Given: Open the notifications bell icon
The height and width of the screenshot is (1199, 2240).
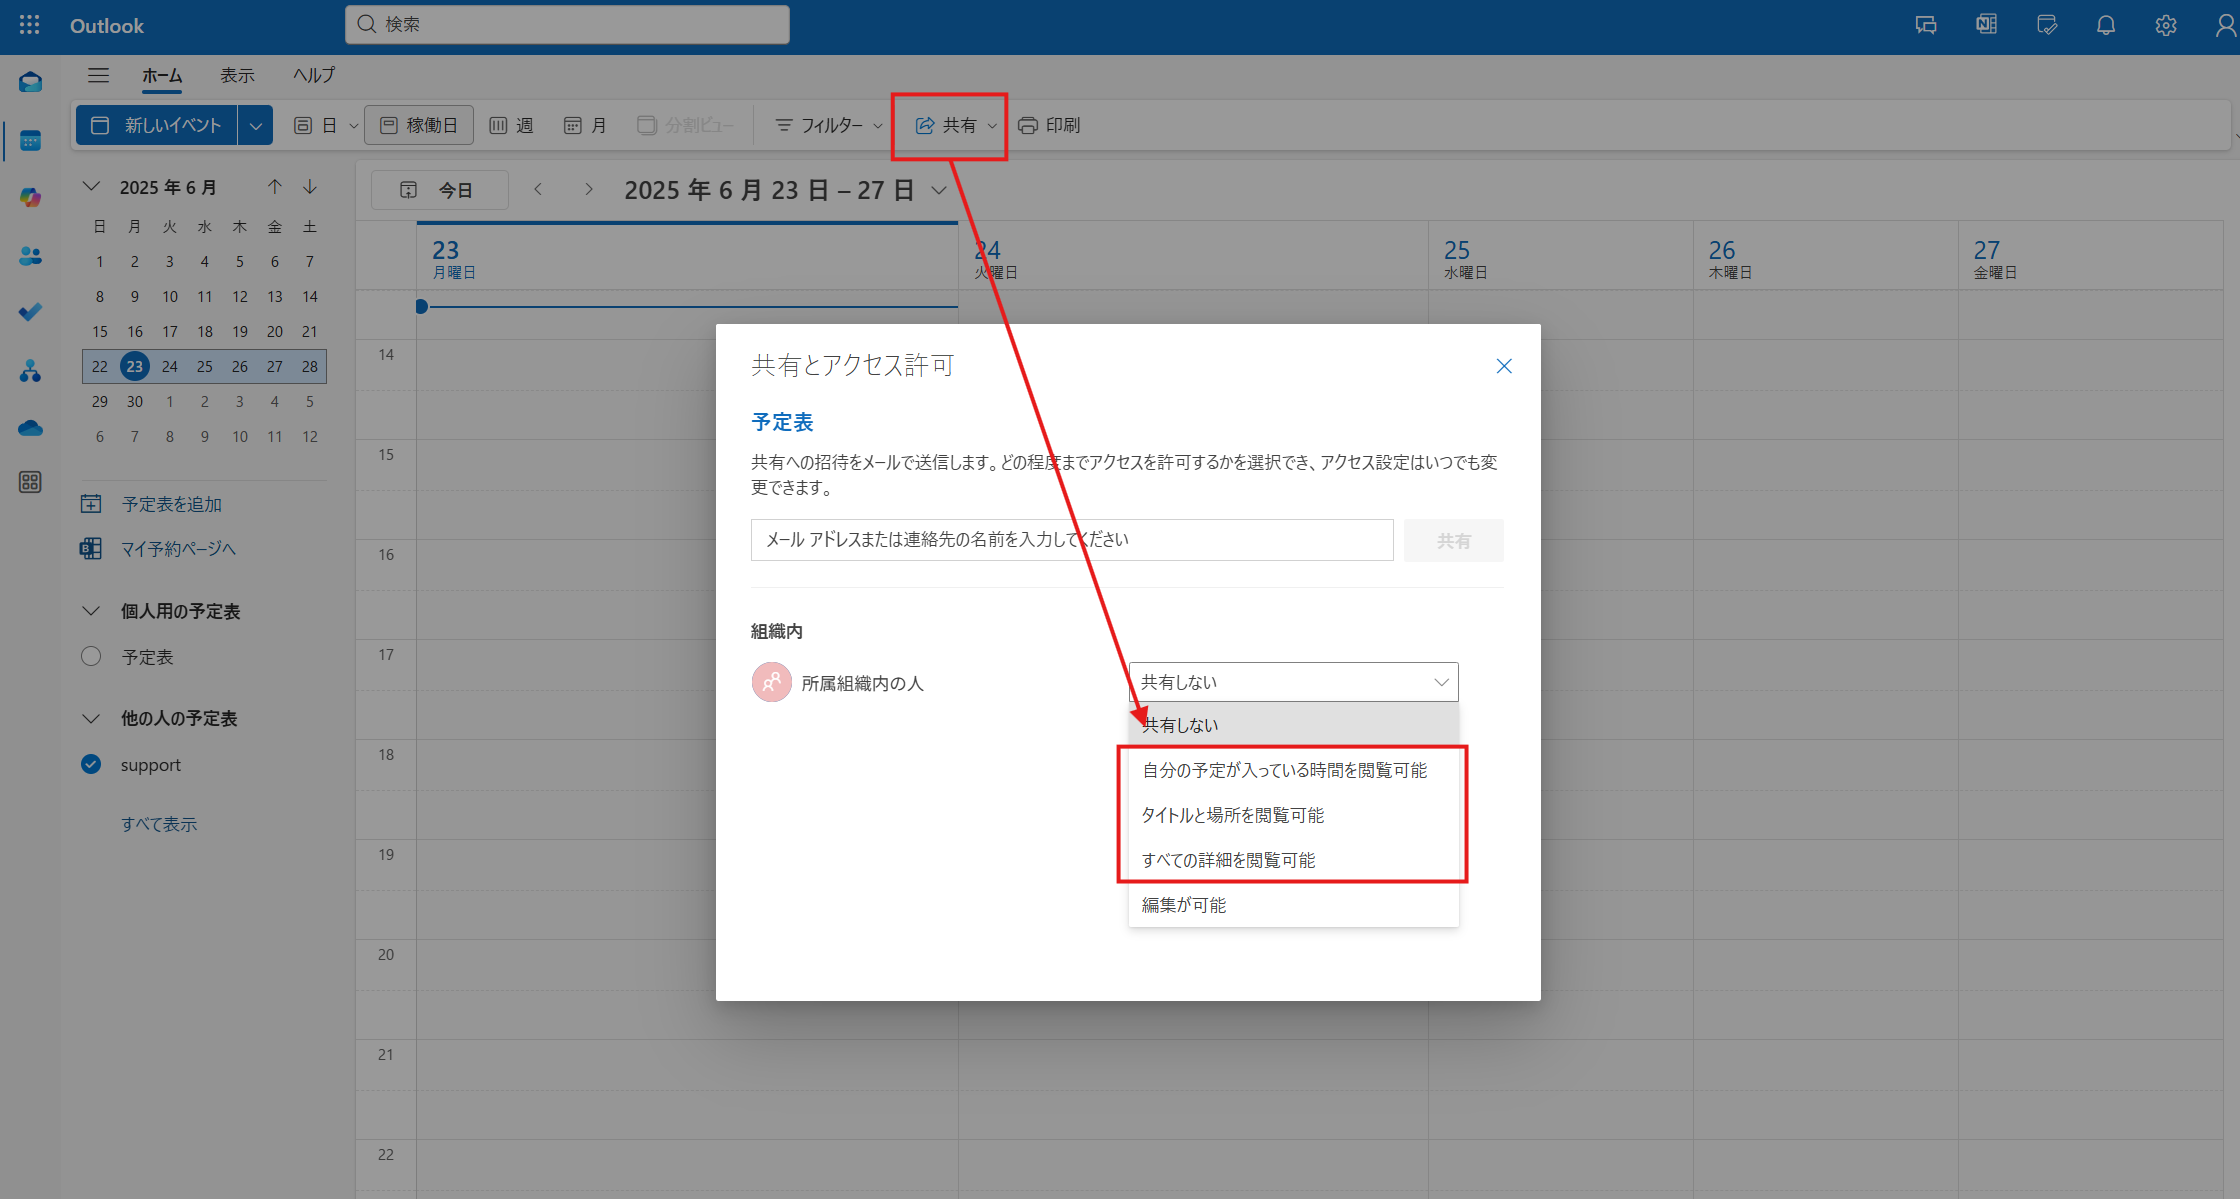Looking at the screenshot, I should pyautogui.click(x=2105, y=25).
